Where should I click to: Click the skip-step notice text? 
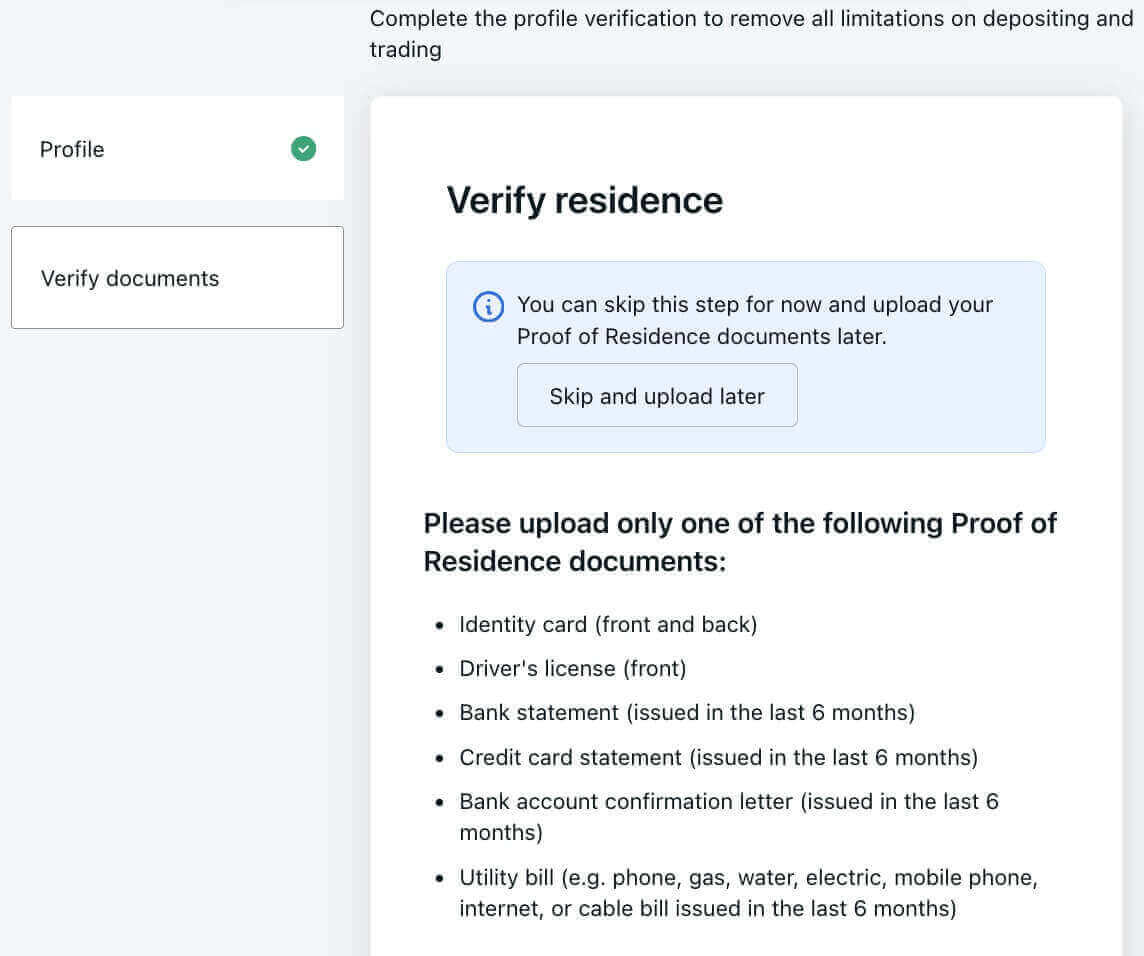[754, 320]
